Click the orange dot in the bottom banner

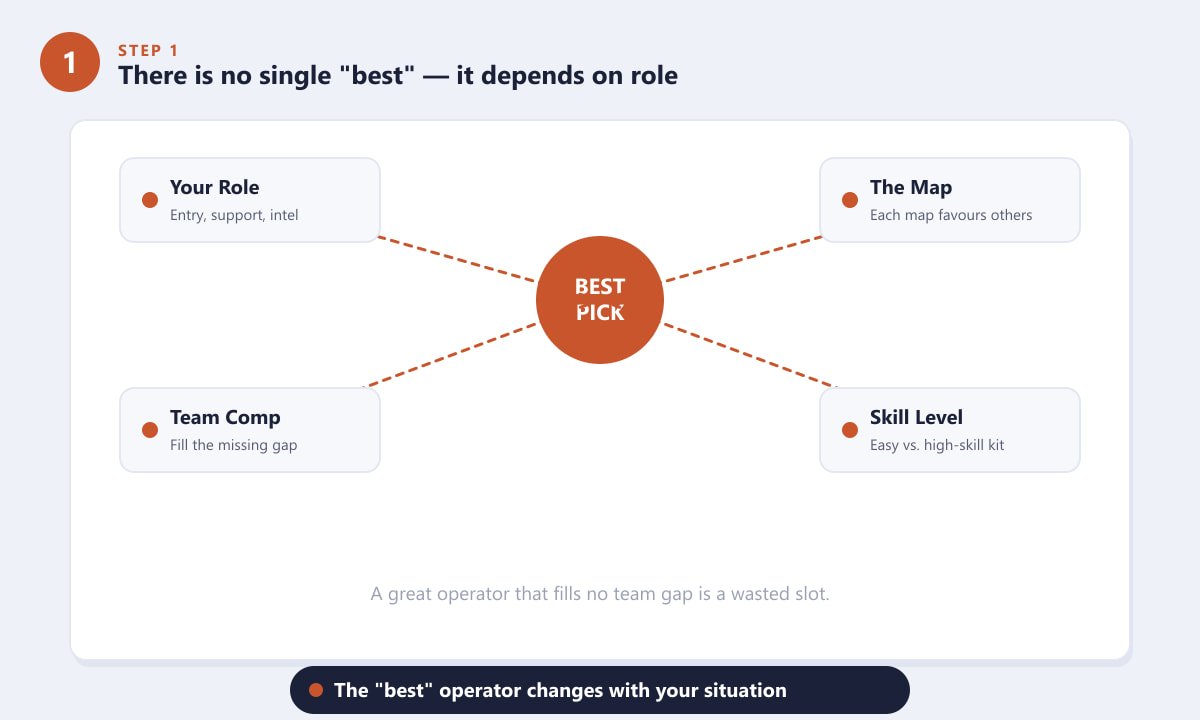(x=316, y=690)
